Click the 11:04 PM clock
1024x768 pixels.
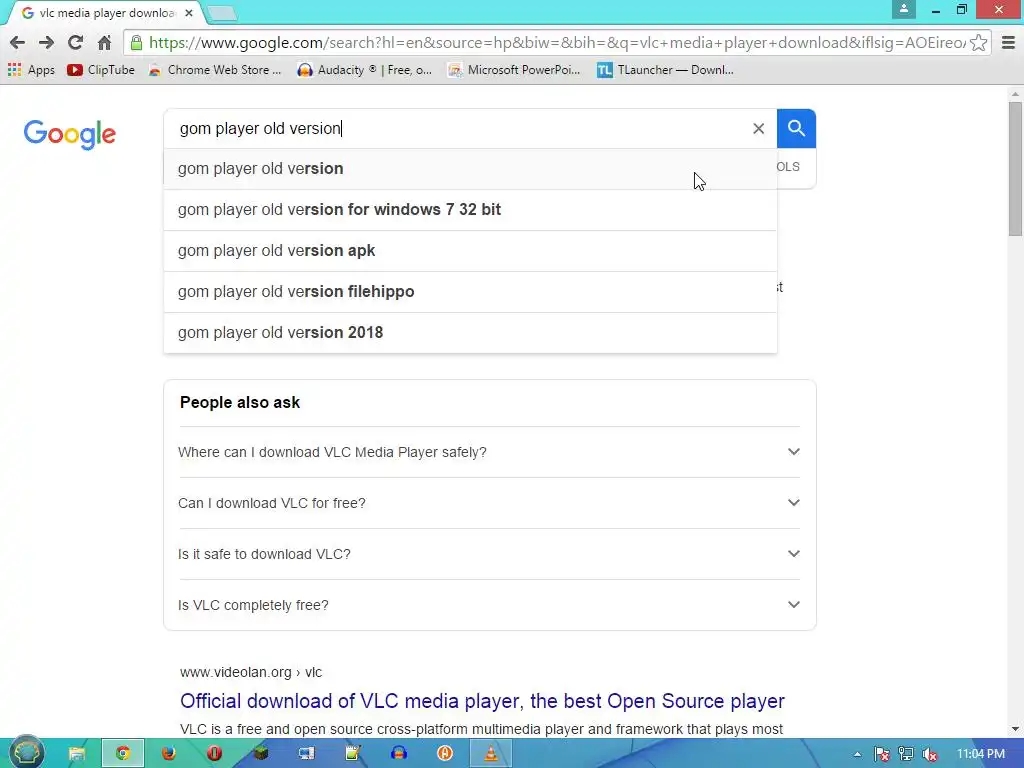(x=981, y=754)
